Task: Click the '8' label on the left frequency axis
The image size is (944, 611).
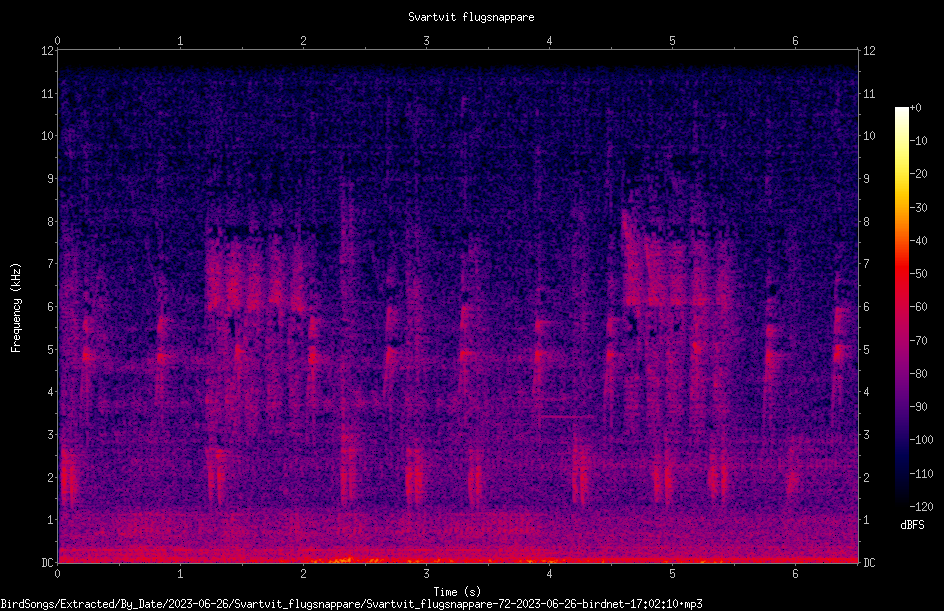Action: pyautogui.click(x=50, y=222)
